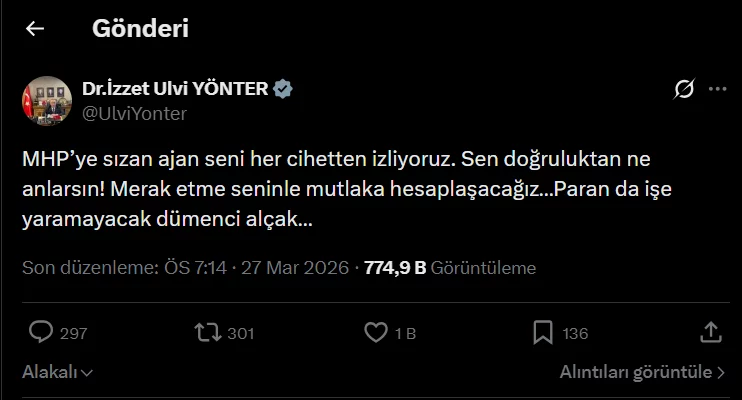Click the 297 replies count
The width and height of the screenshot is (742, 400).
click(74, 333)
